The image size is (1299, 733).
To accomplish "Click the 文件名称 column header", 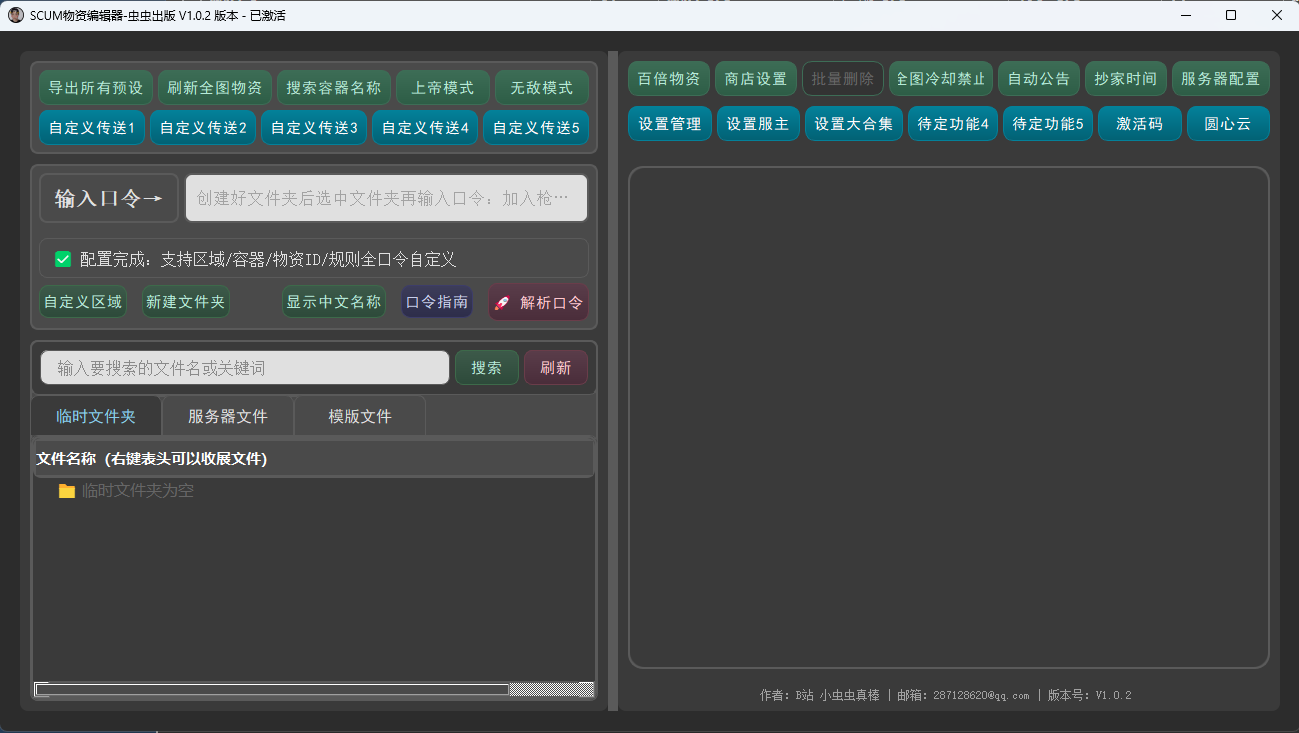I will pyautogui.click(x=152, y=459).
